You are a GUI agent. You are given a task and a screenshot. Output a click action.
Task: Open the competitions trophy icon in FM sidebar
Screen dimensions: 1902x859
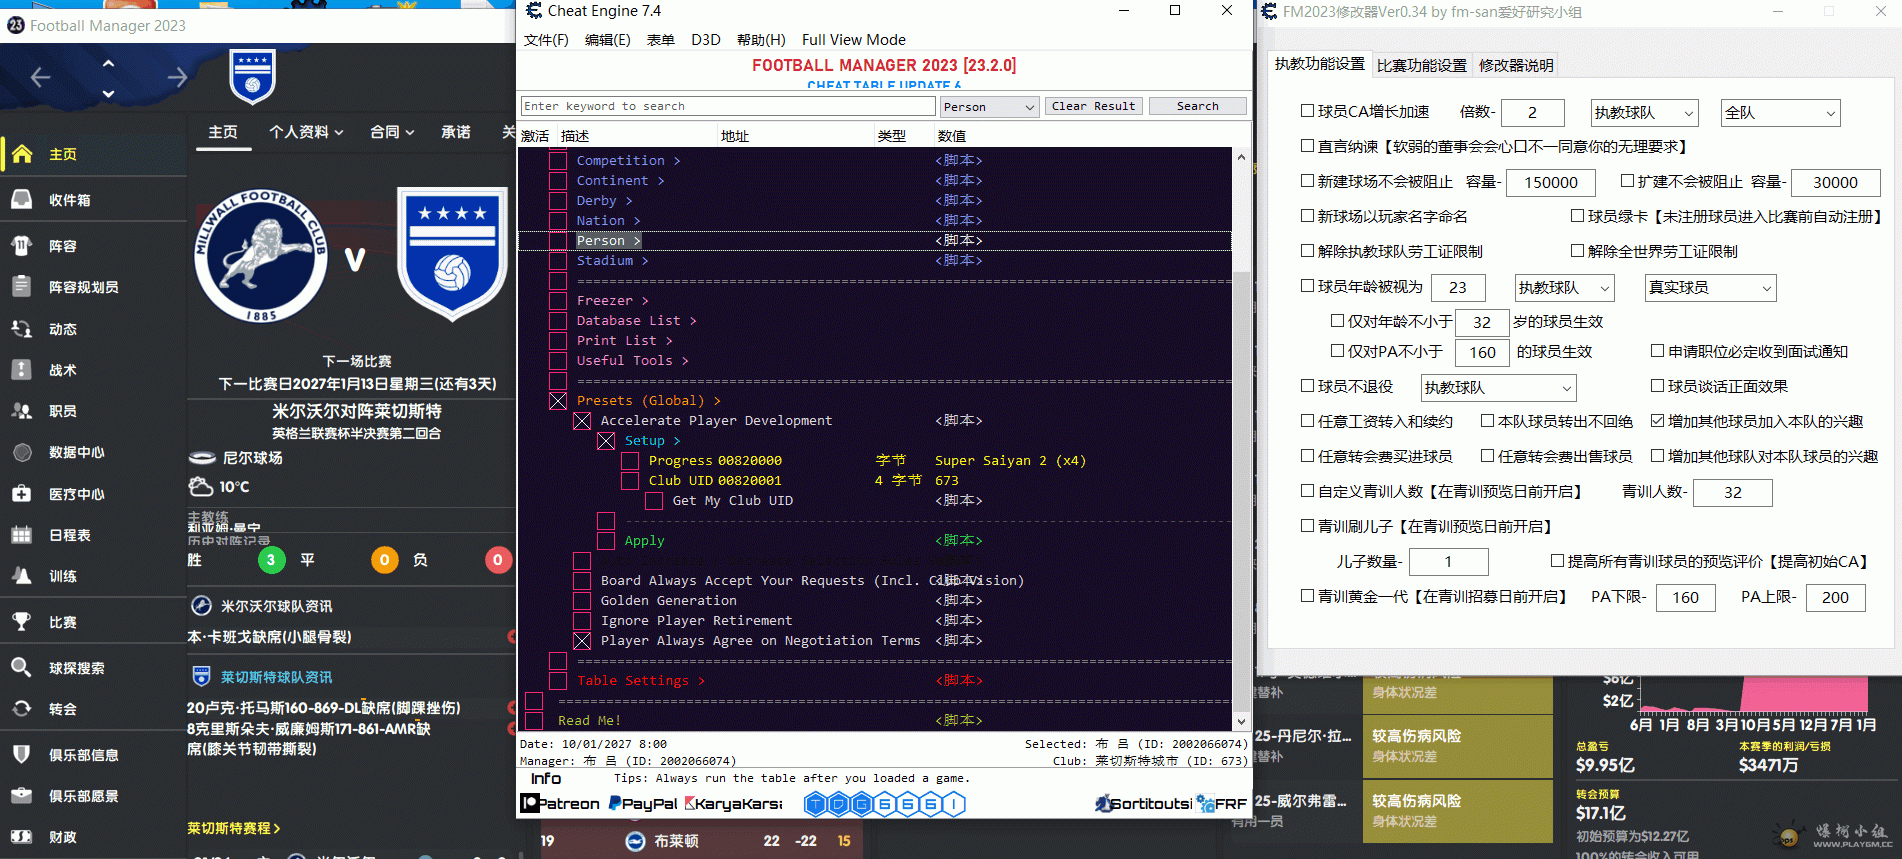pos(22,622)
